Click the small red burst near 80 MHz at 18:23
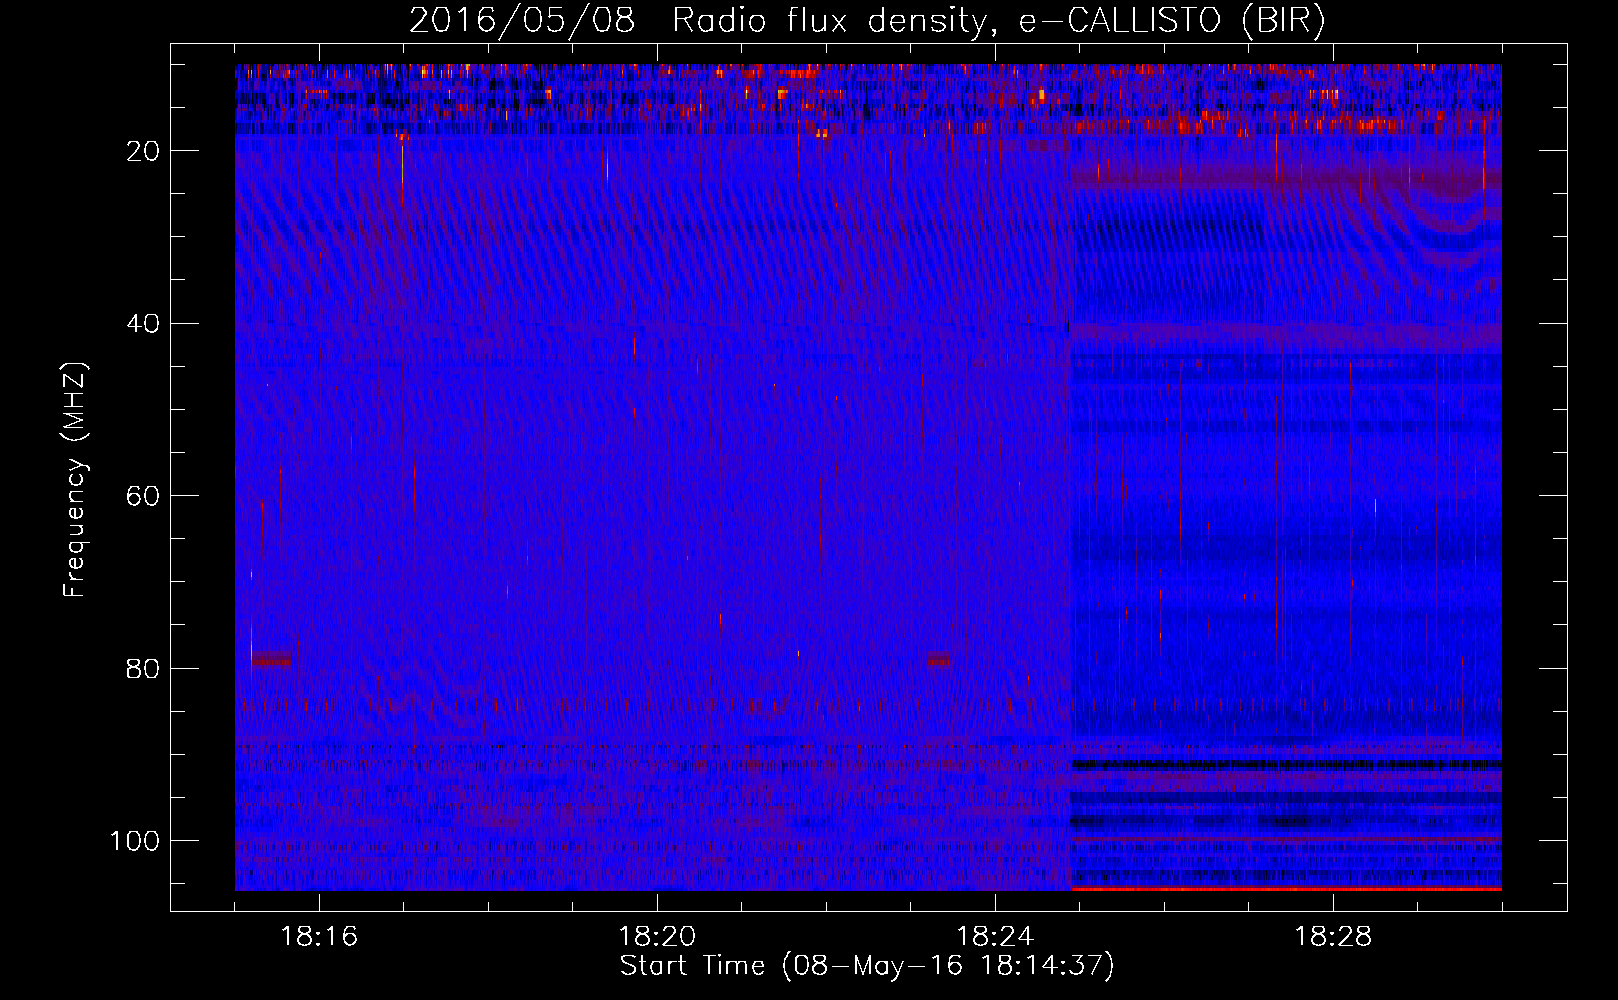Image resolution: width=1618 pixels, height=1000 pixels. 938,660
